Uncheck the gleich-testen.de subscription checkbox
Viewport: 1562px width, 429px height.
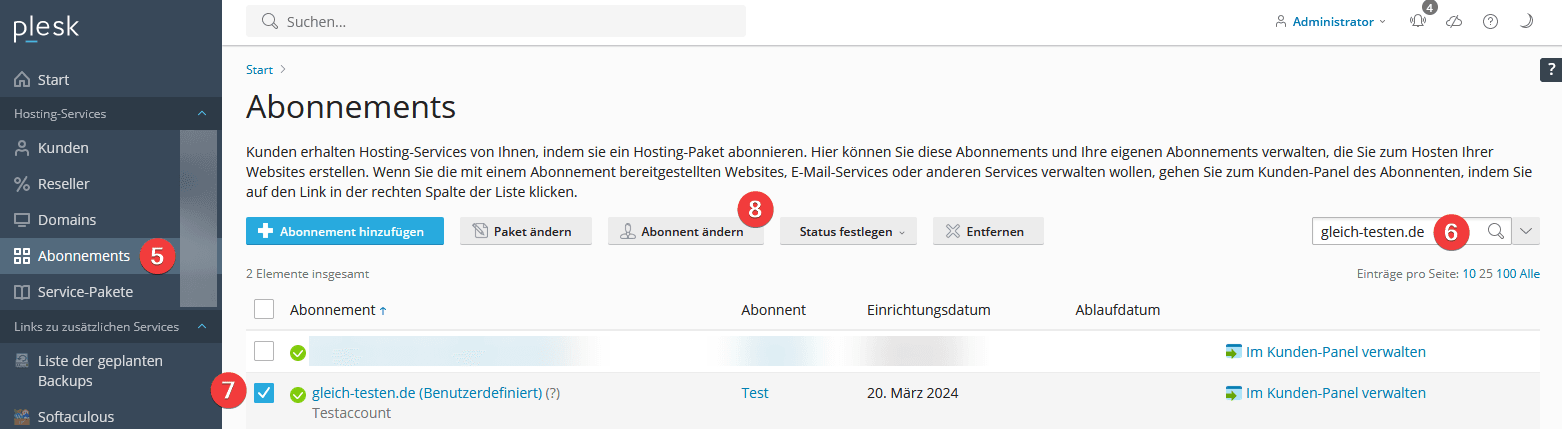point(264,393)
